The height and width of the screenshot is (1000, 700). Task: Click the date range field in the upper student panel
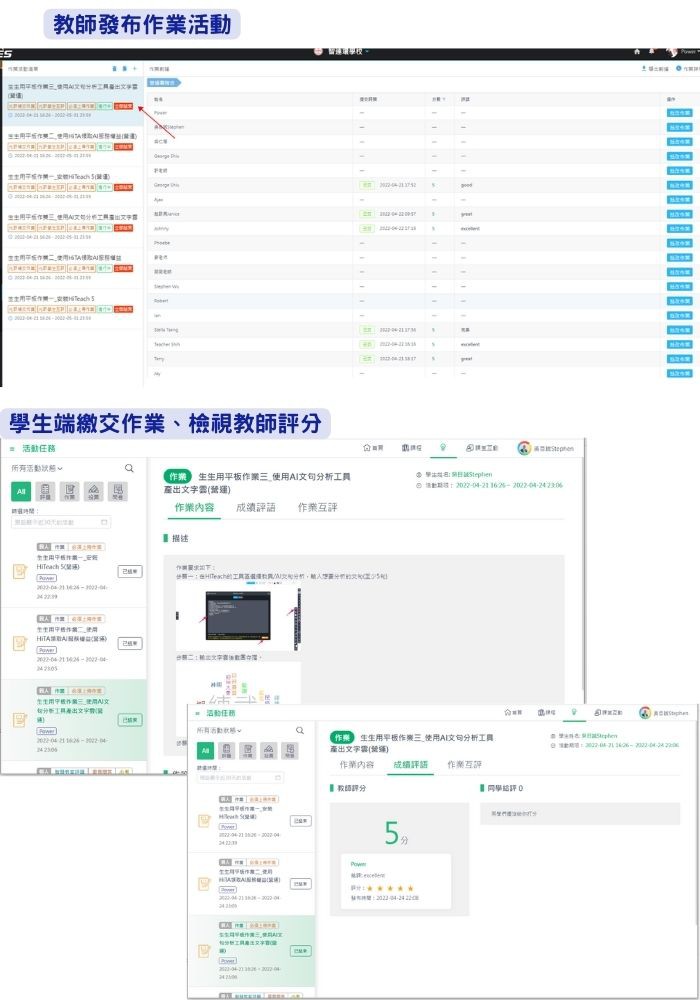pyautogui.click(x=61, y=522)
